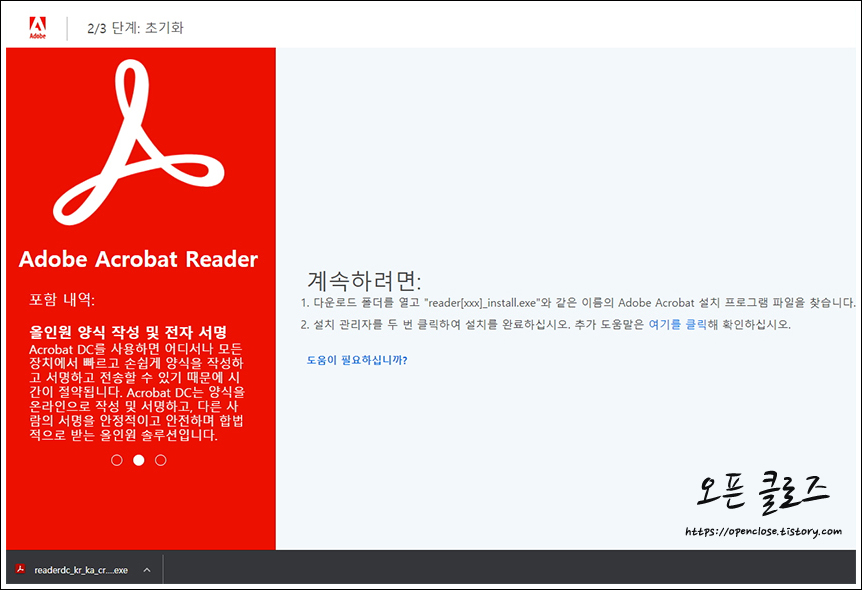Select the second carousel dot
Screen dimensions: 862x590
(x=139, y=460)
